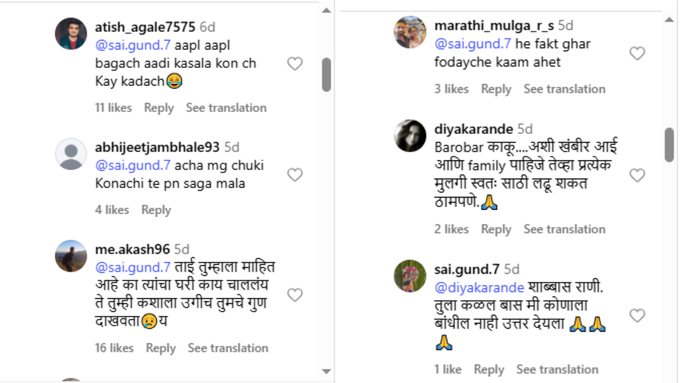
Task: Like atish_agale7575's comment with the heart
Action: click(x=295, y=64)
